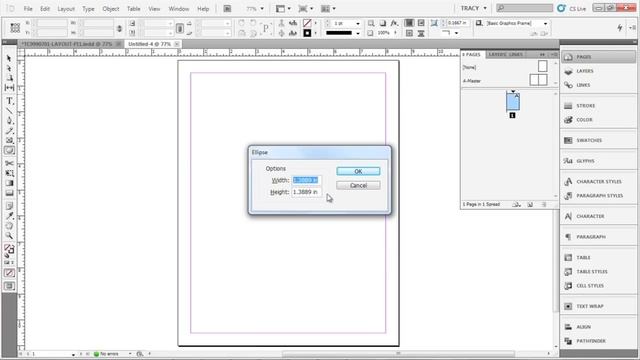This screenshot has height=360, width=640.
Task: Select the A-Master row in Pages panel
Action: point(505,80)
